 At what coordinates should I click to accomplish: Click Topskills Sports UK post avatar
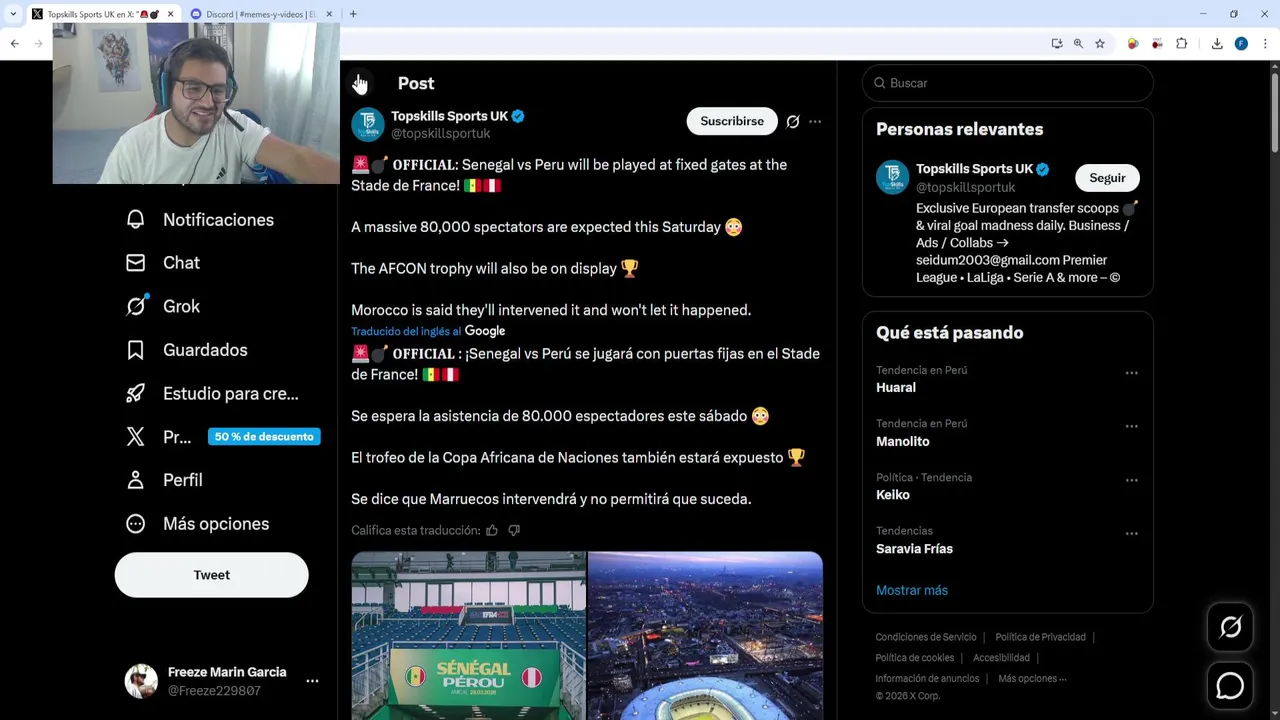coord(368,124)
